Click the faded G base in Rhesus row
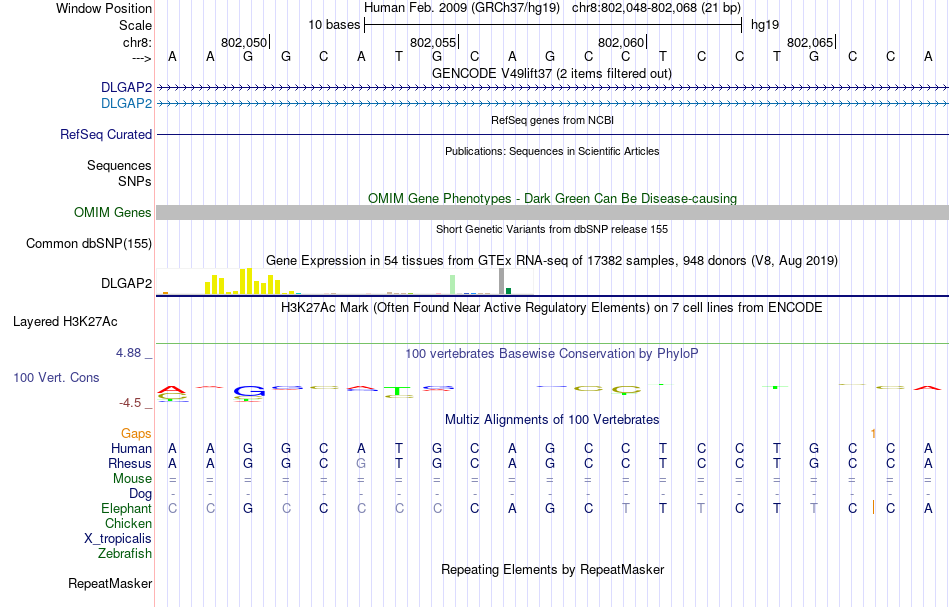 [361, 463]
